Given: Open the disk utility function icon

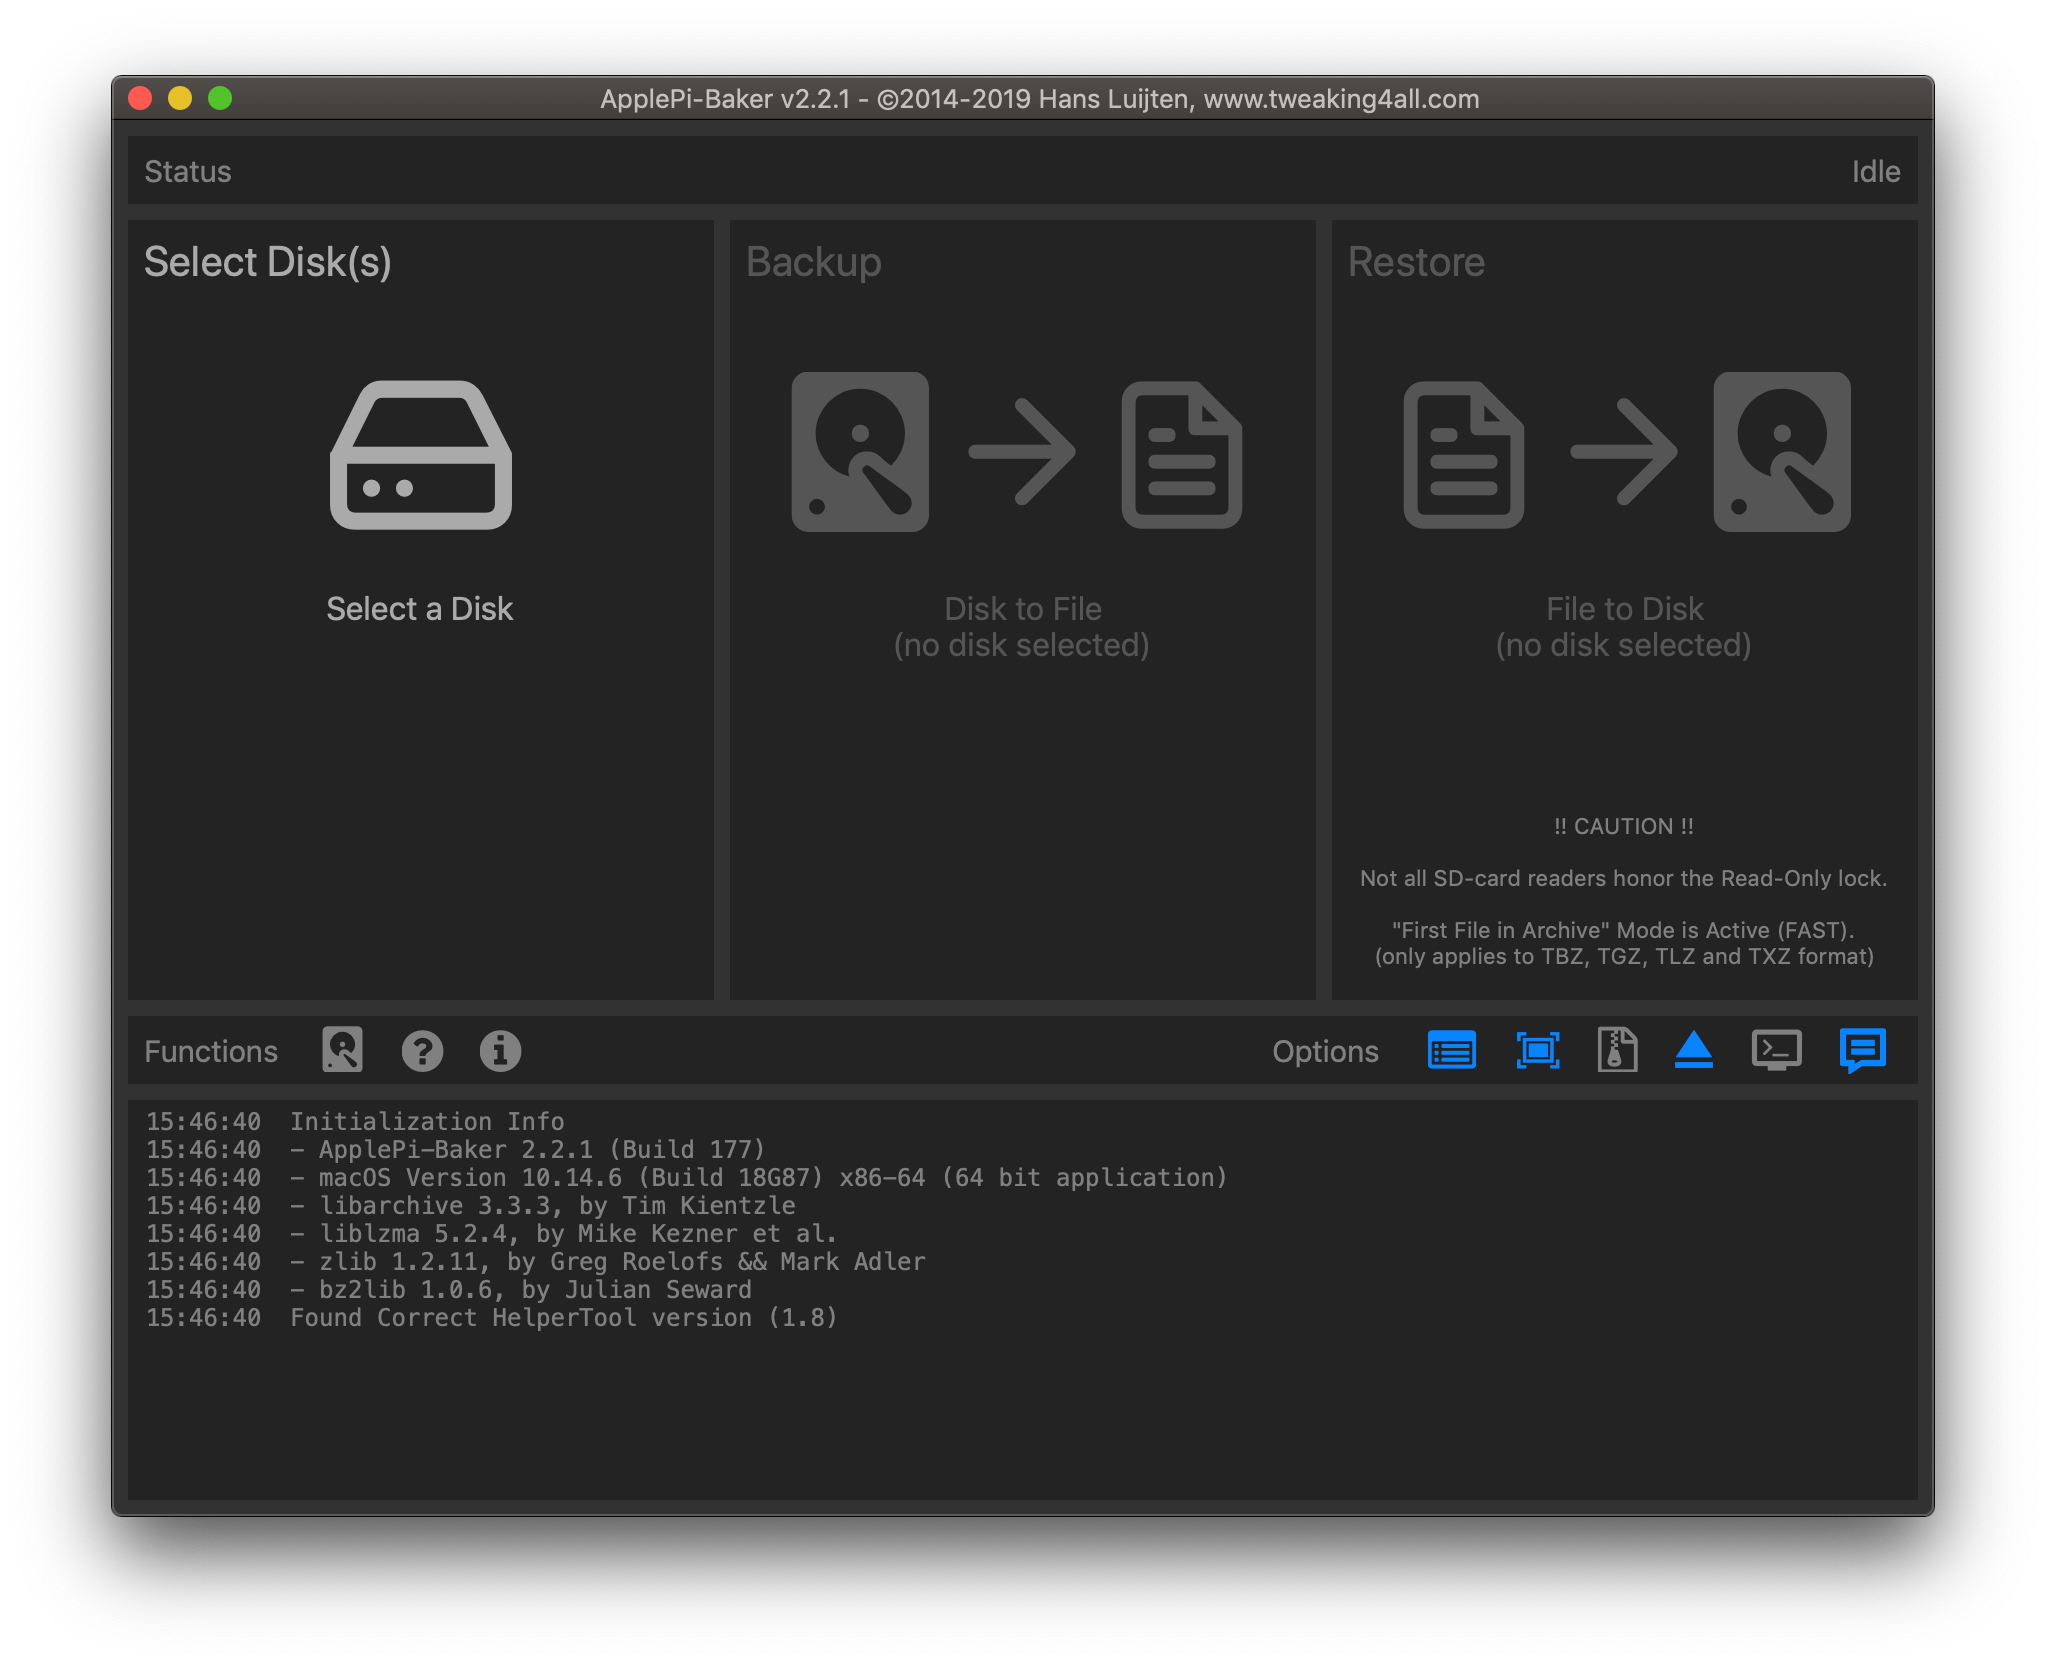Looking at the screenshot, I should 342,1050.
